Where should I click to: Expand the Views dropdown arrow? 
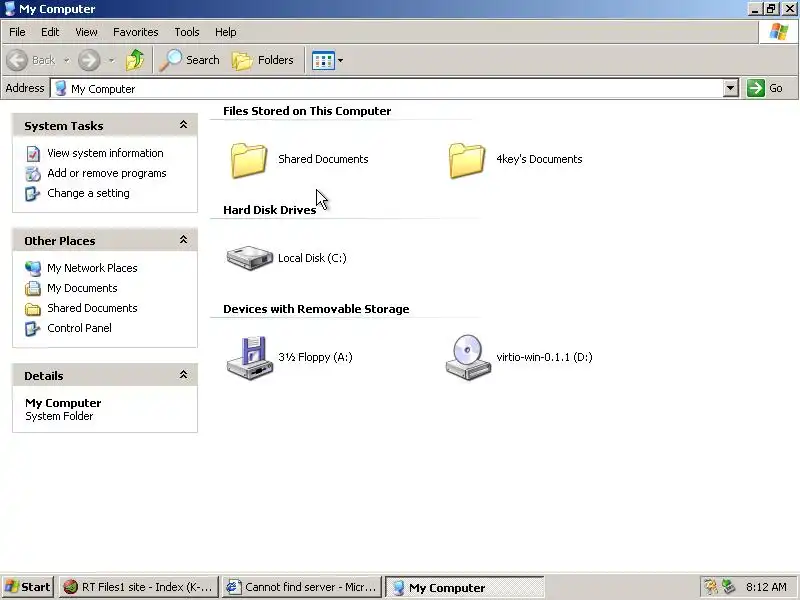[340, 60]
